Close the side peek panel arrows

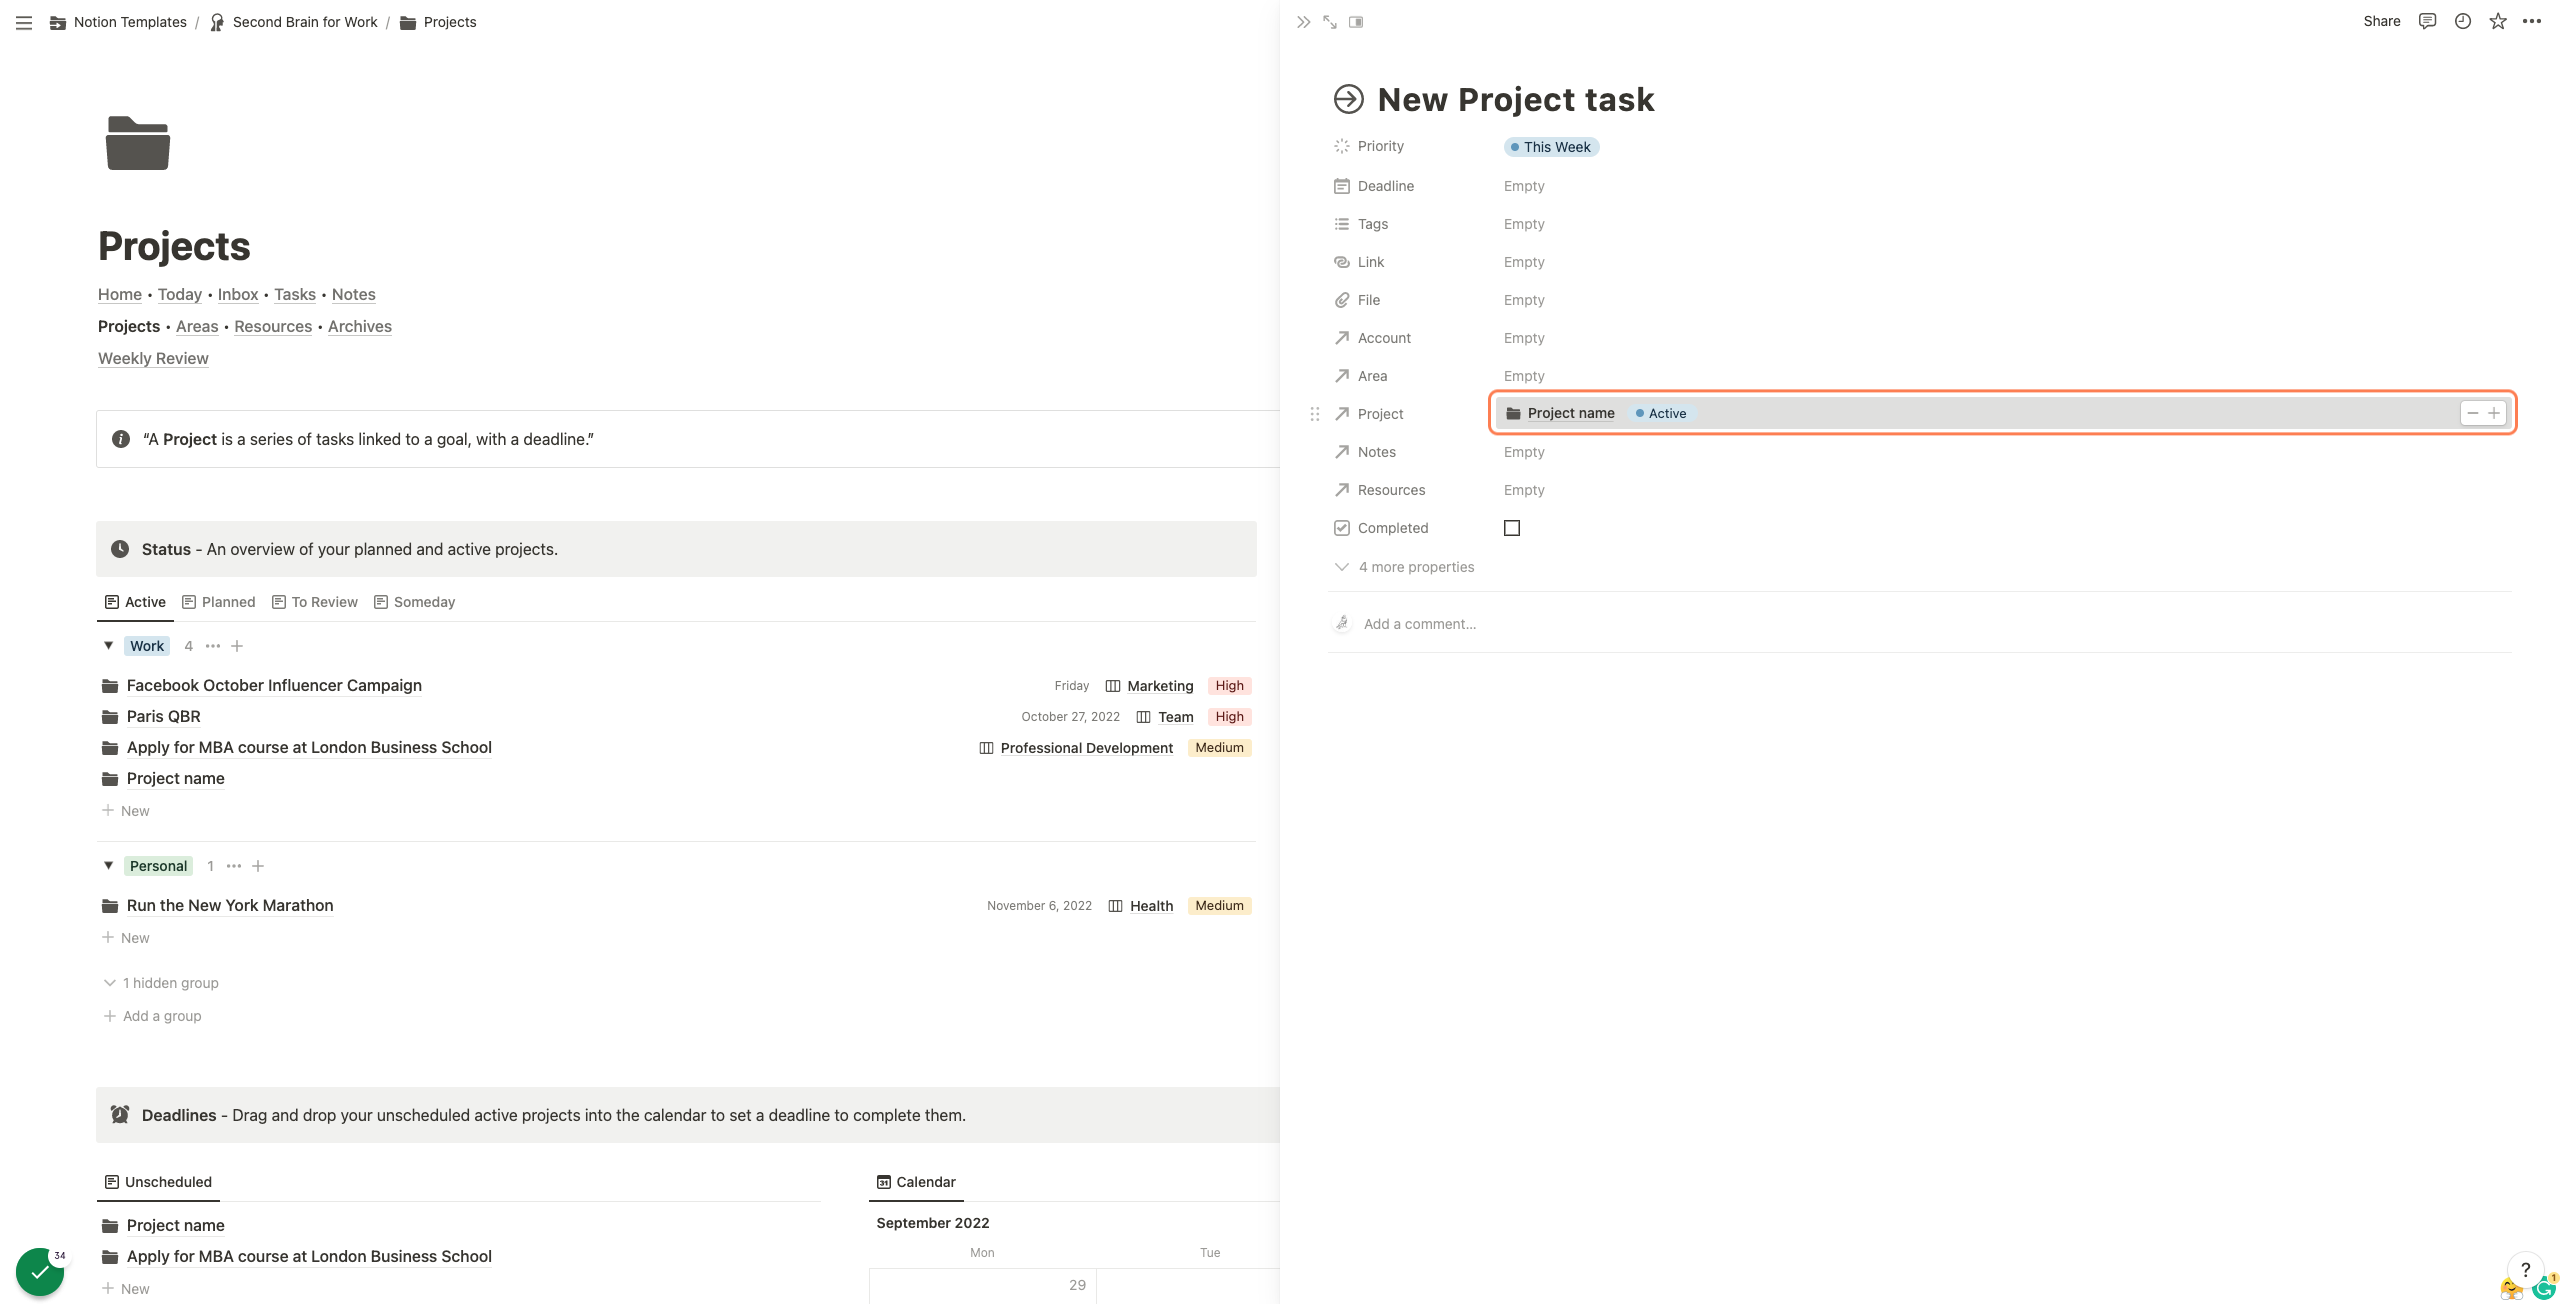click(1303, 22)
